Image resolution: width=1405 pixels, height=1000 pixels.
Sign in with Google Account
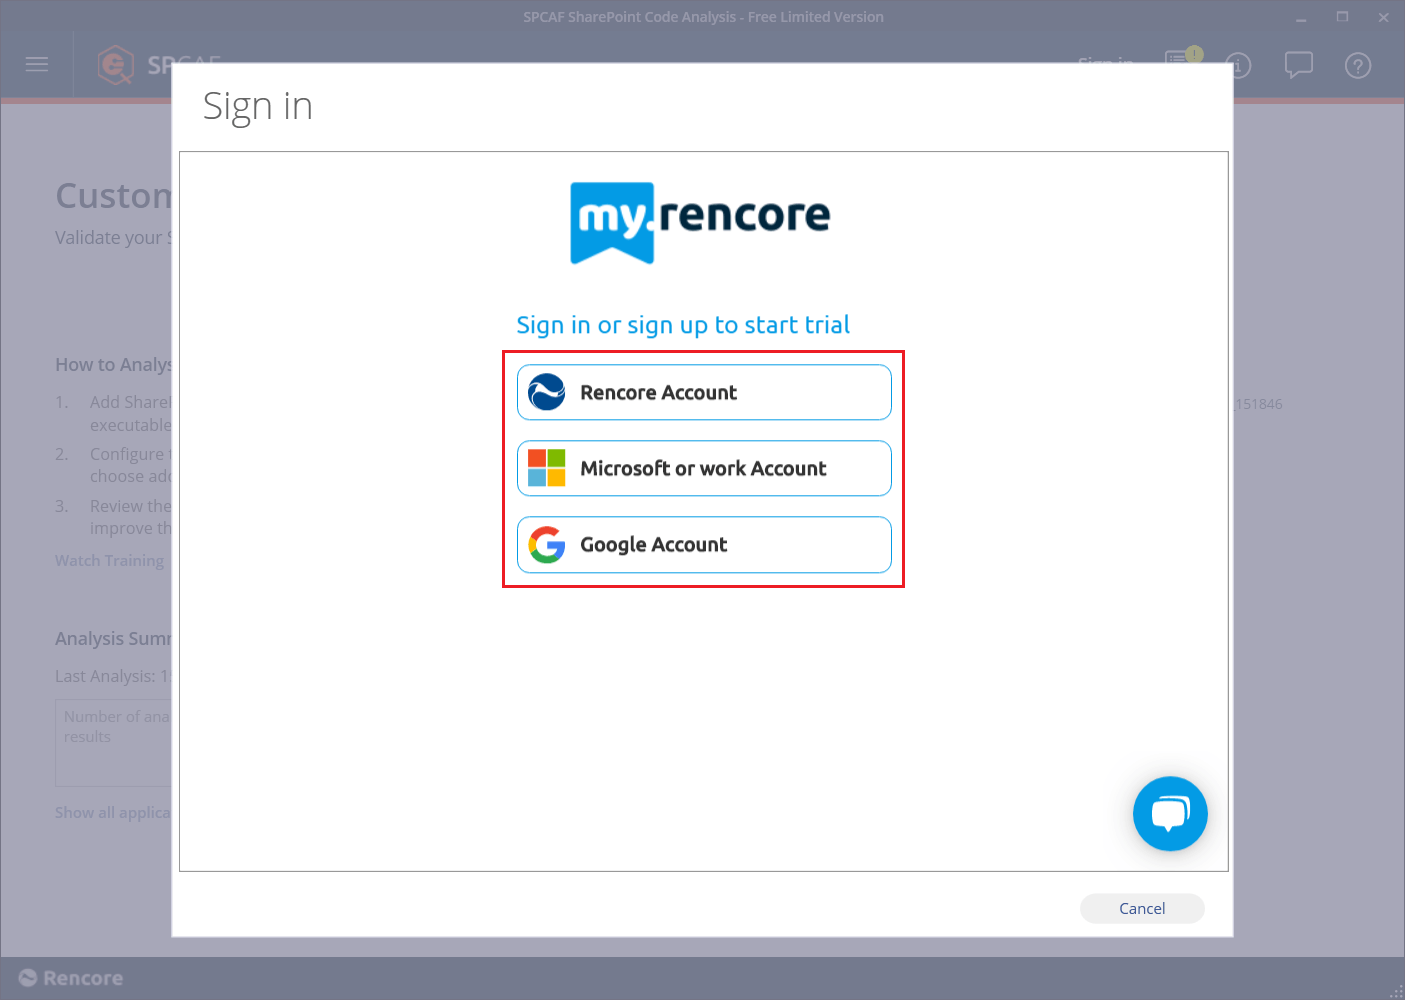704,544
